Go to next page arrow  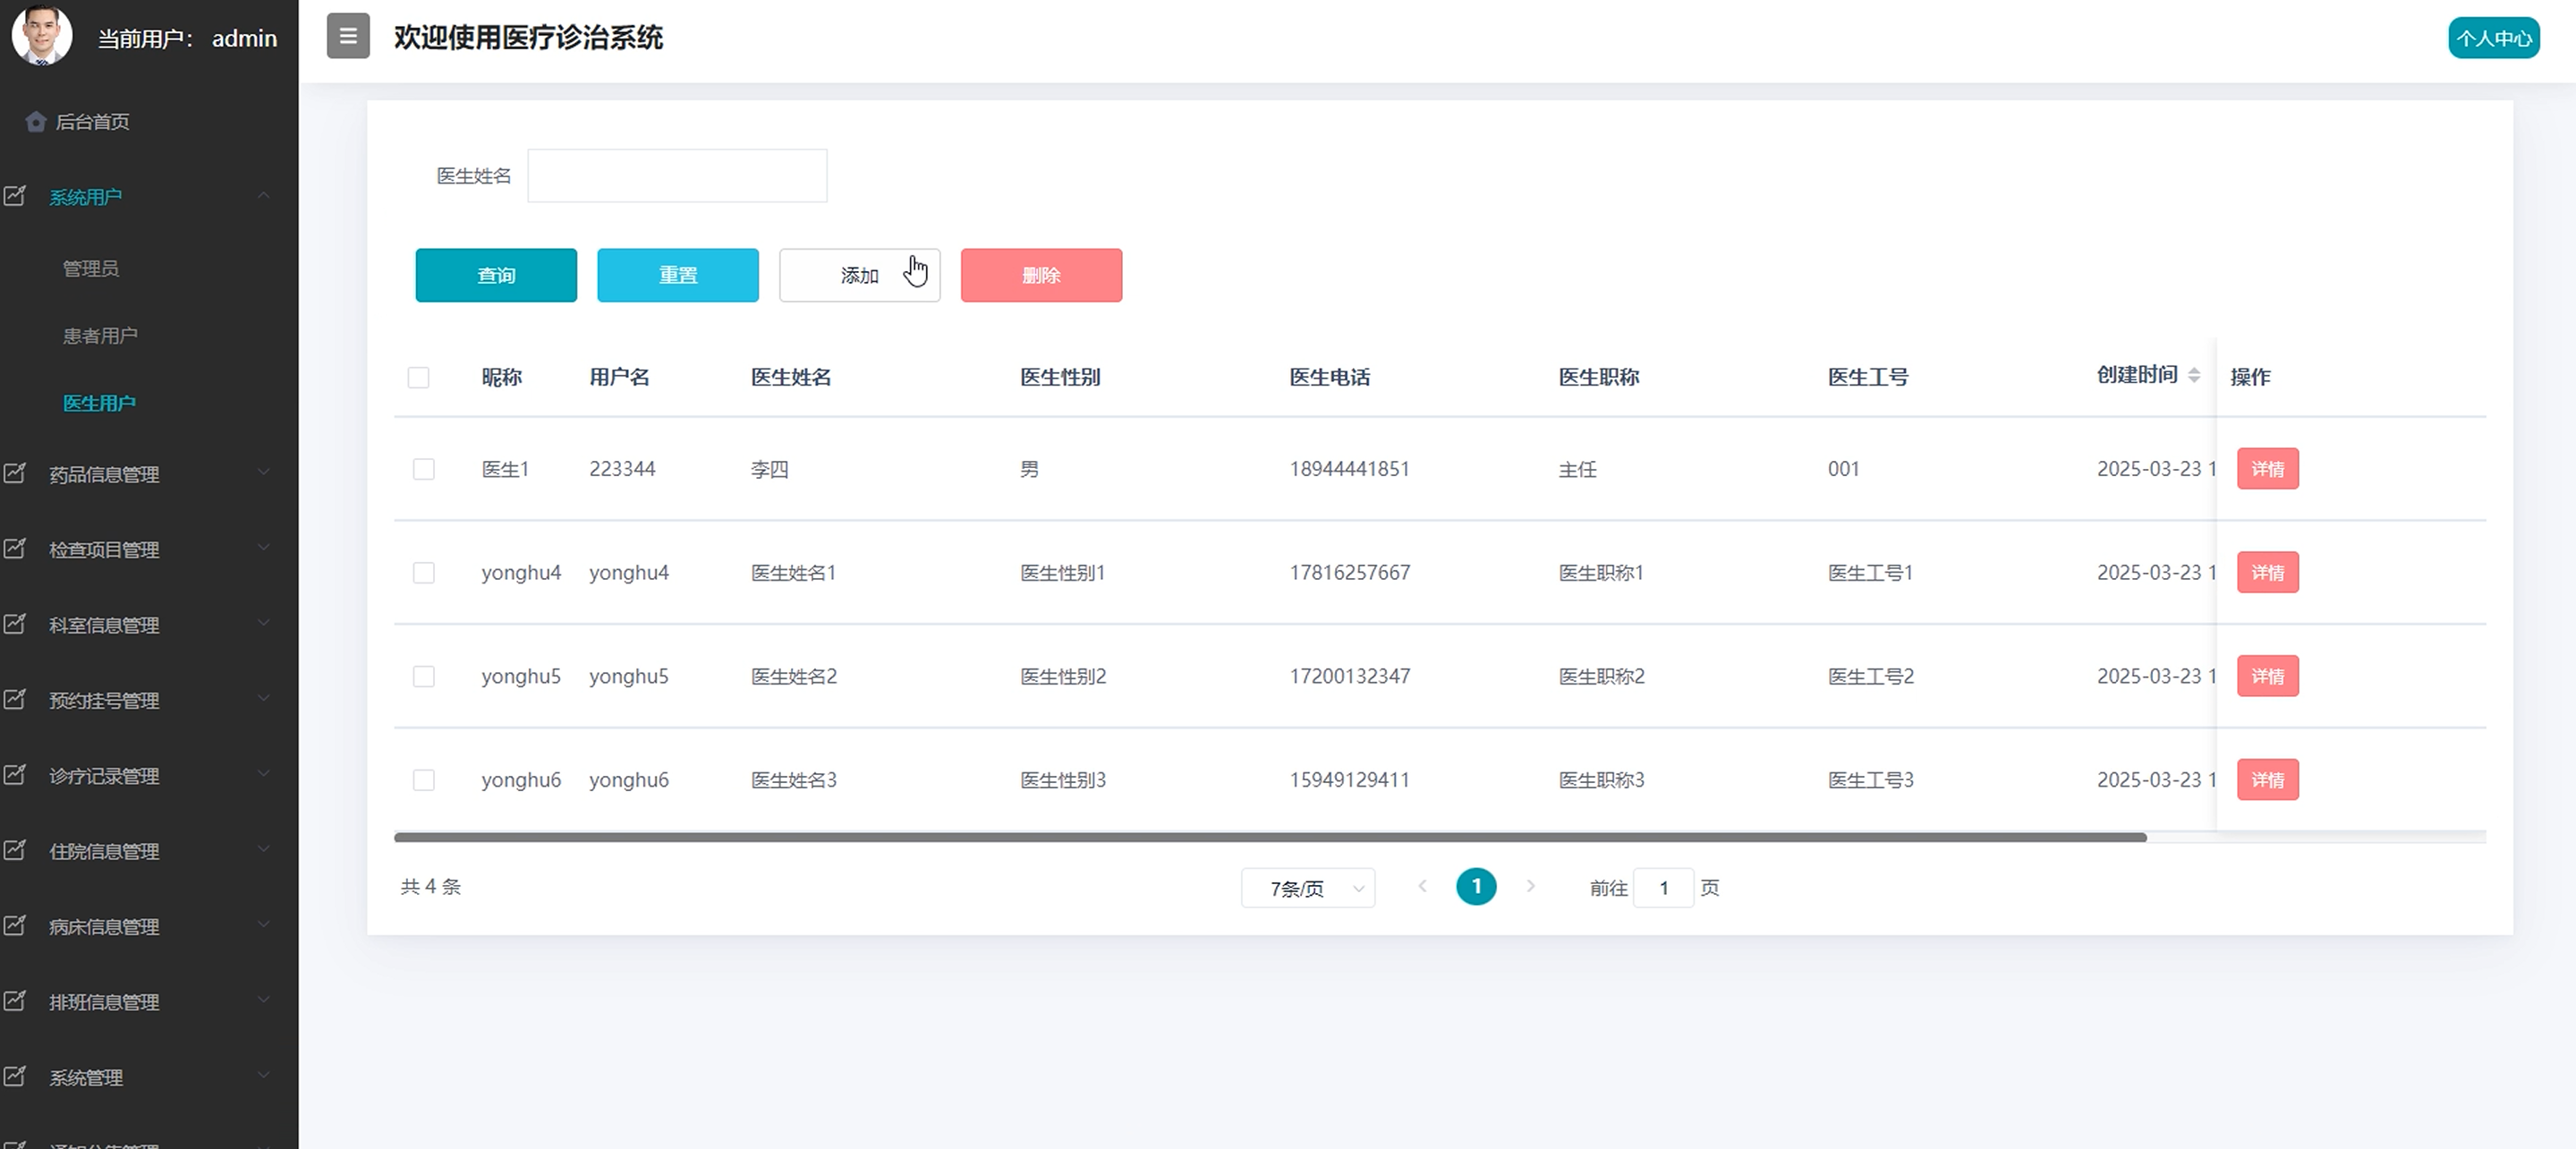(1530, 886)
